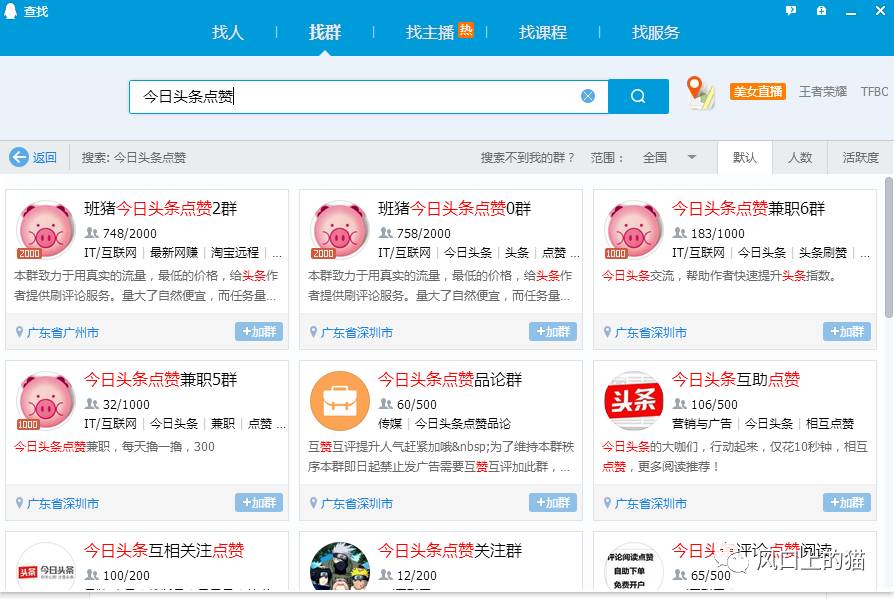This screenshot has height=599, width=894.
Task: Click the security lock icon in title bar
Action: pos(822,10)
